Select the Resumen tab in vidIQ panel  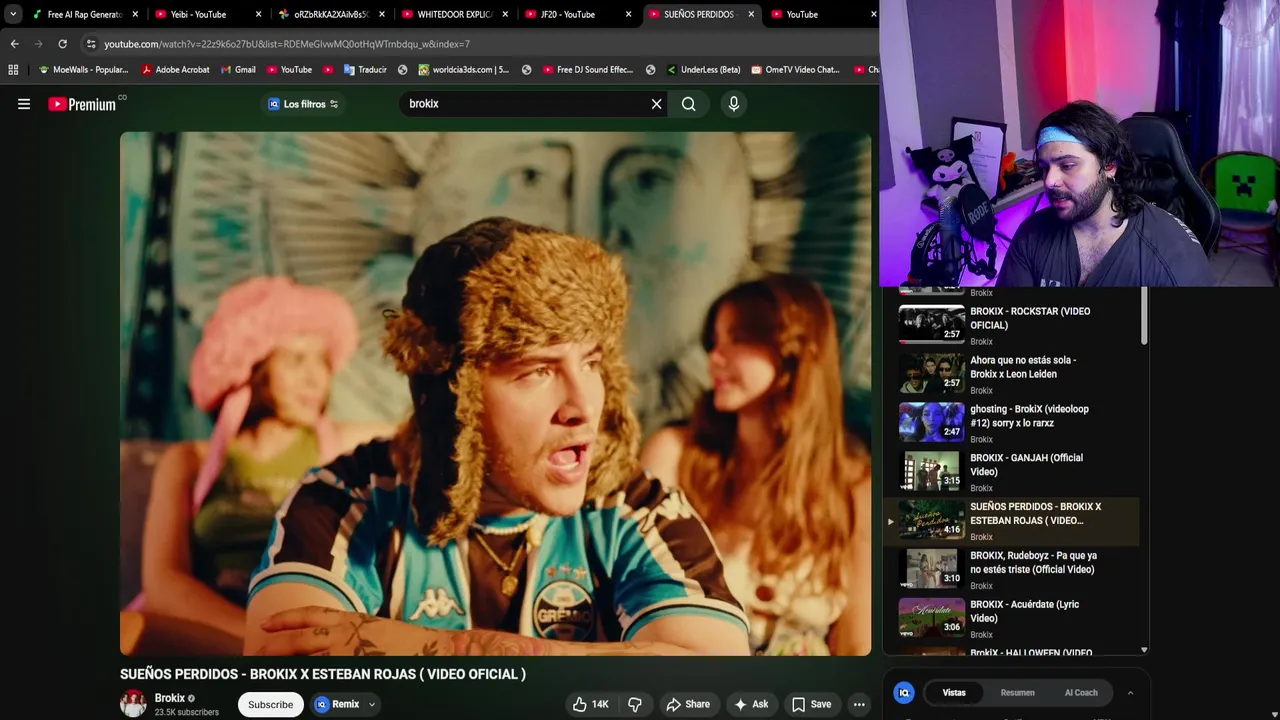(1017, 692)
